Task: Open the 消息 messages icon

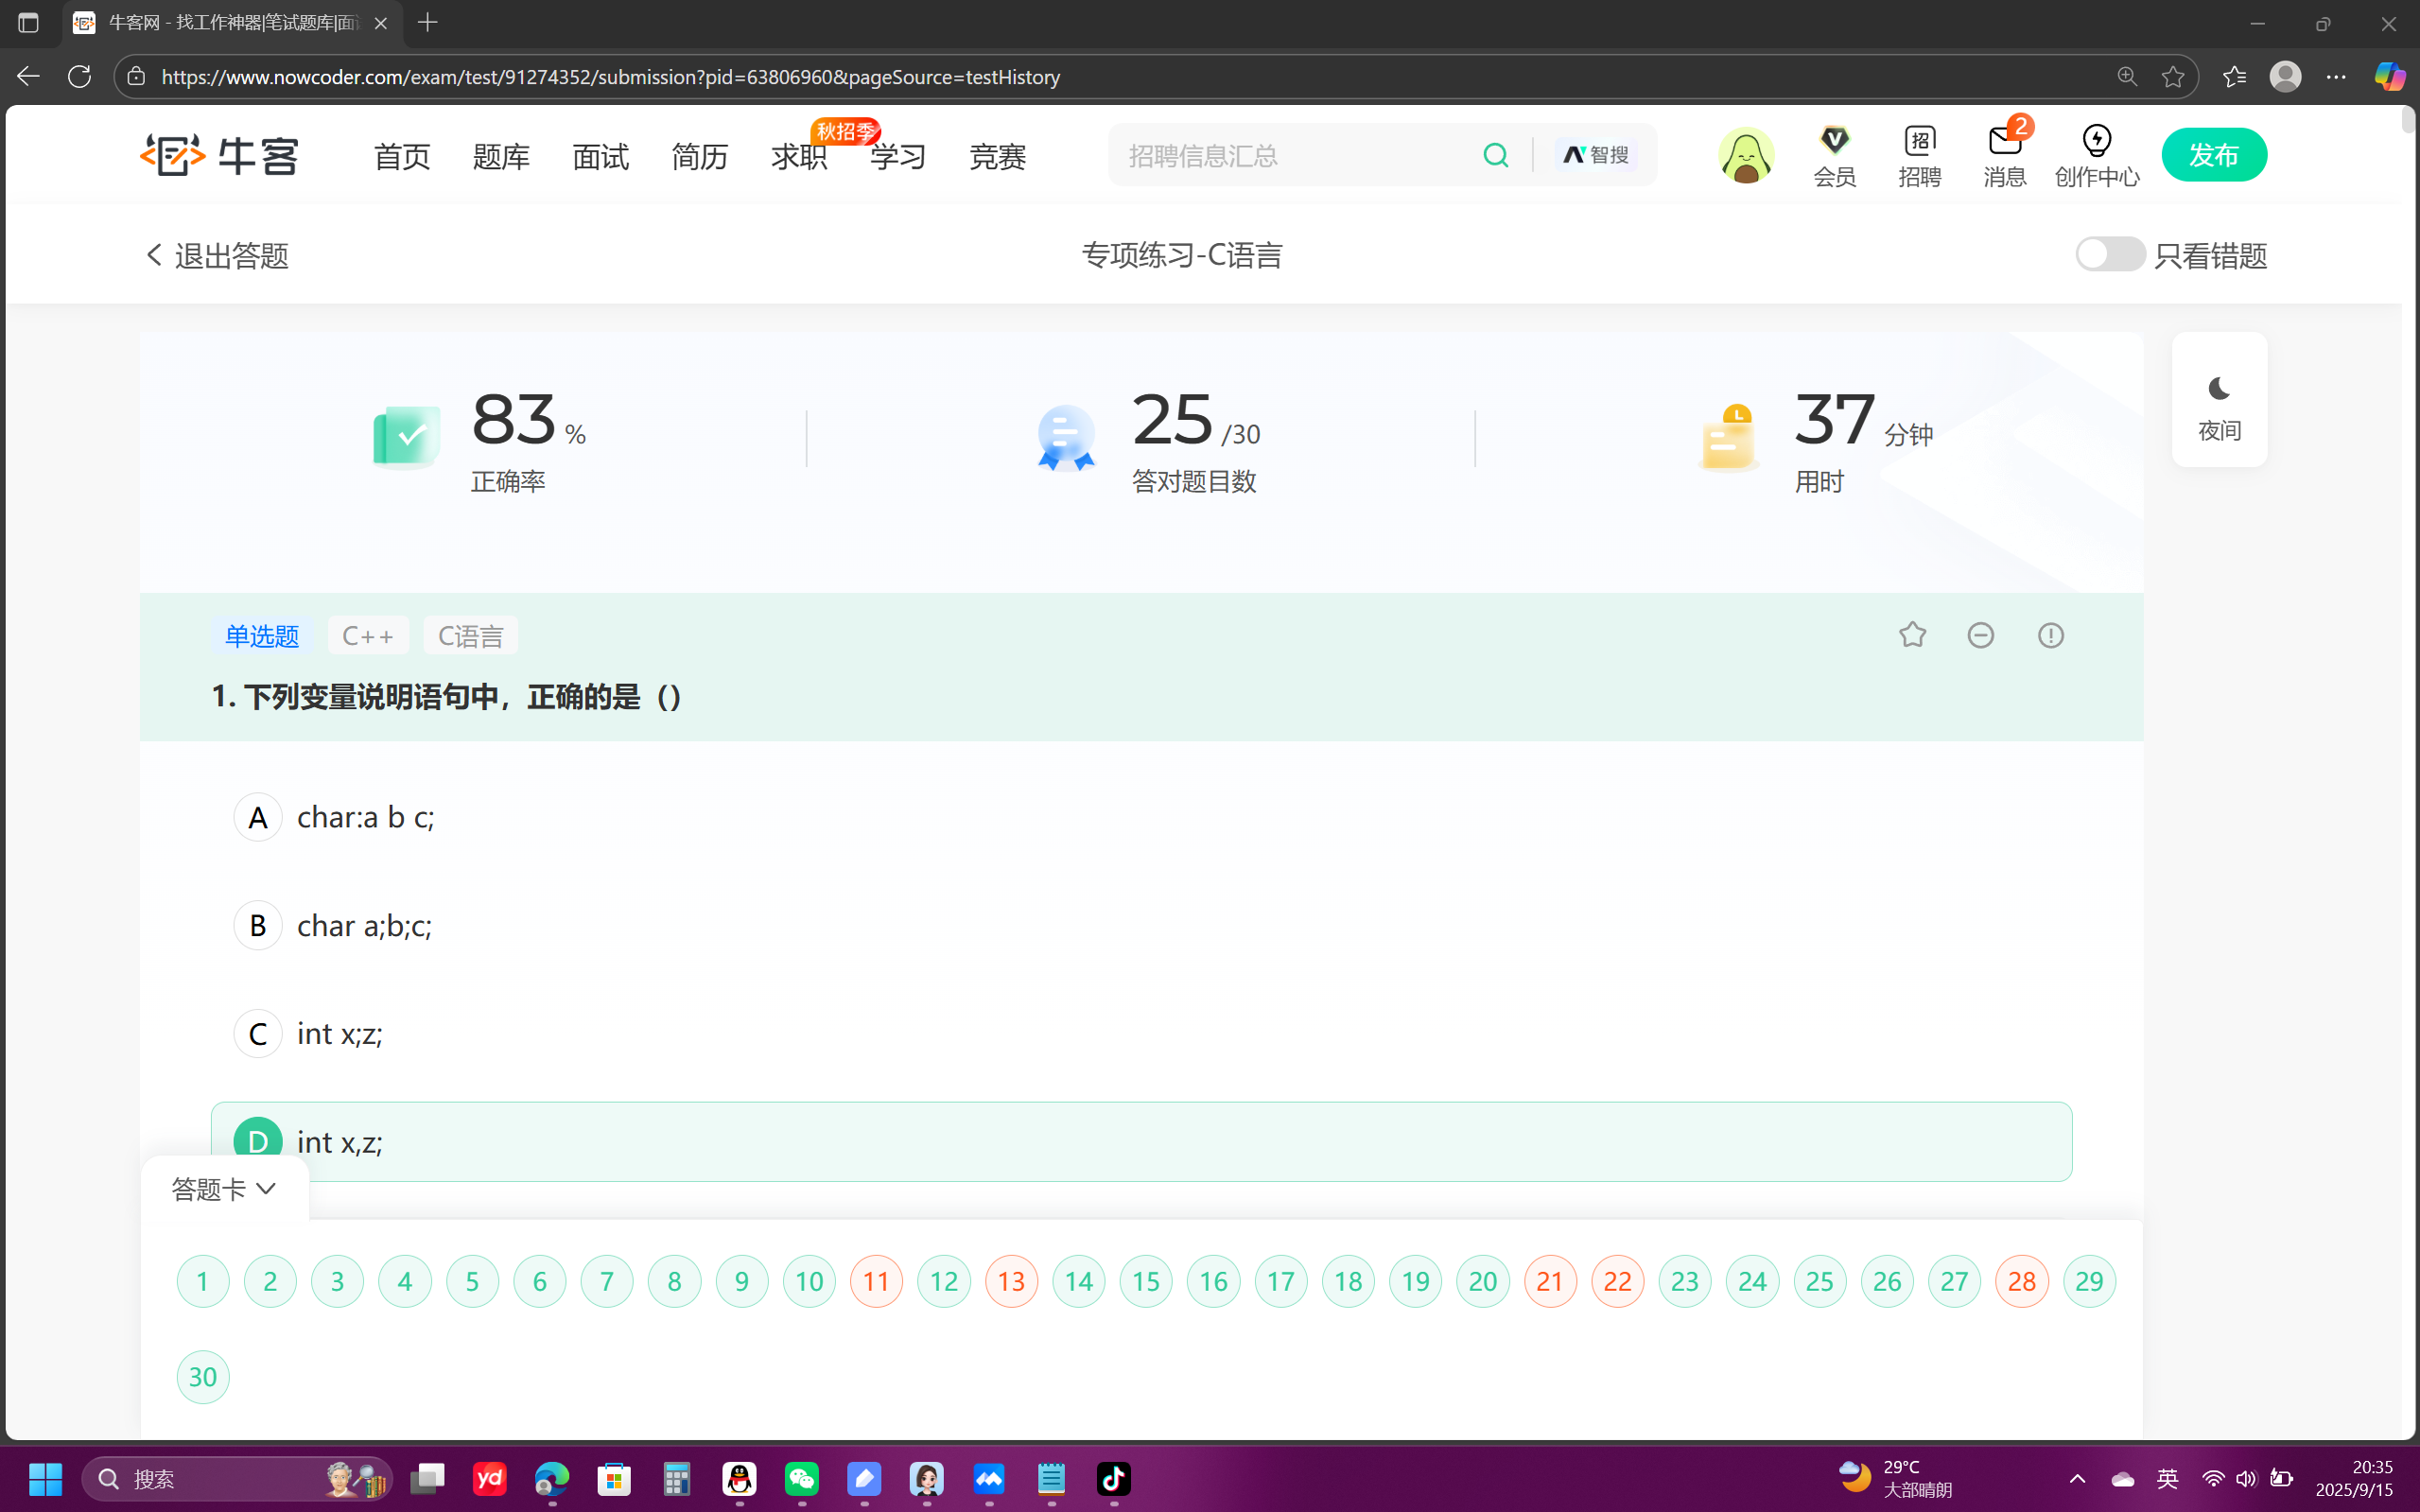Action: [2004, 156]
